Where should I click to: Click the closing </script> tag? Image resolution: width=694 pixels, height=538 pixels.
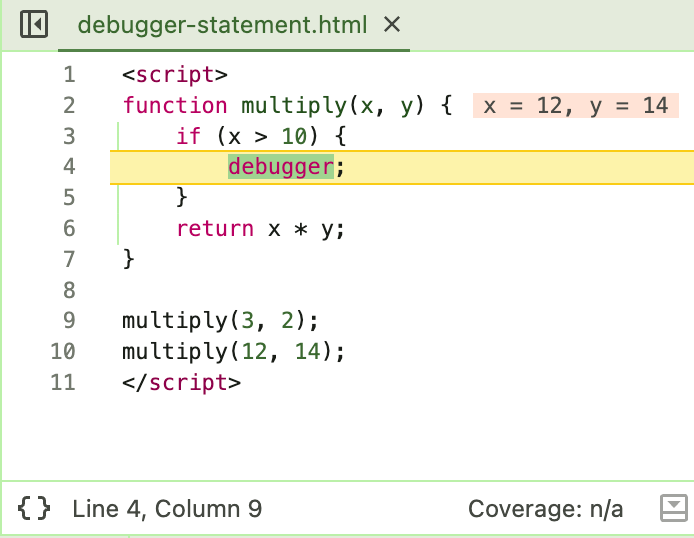pyautogui.click(x=181, y=383)
